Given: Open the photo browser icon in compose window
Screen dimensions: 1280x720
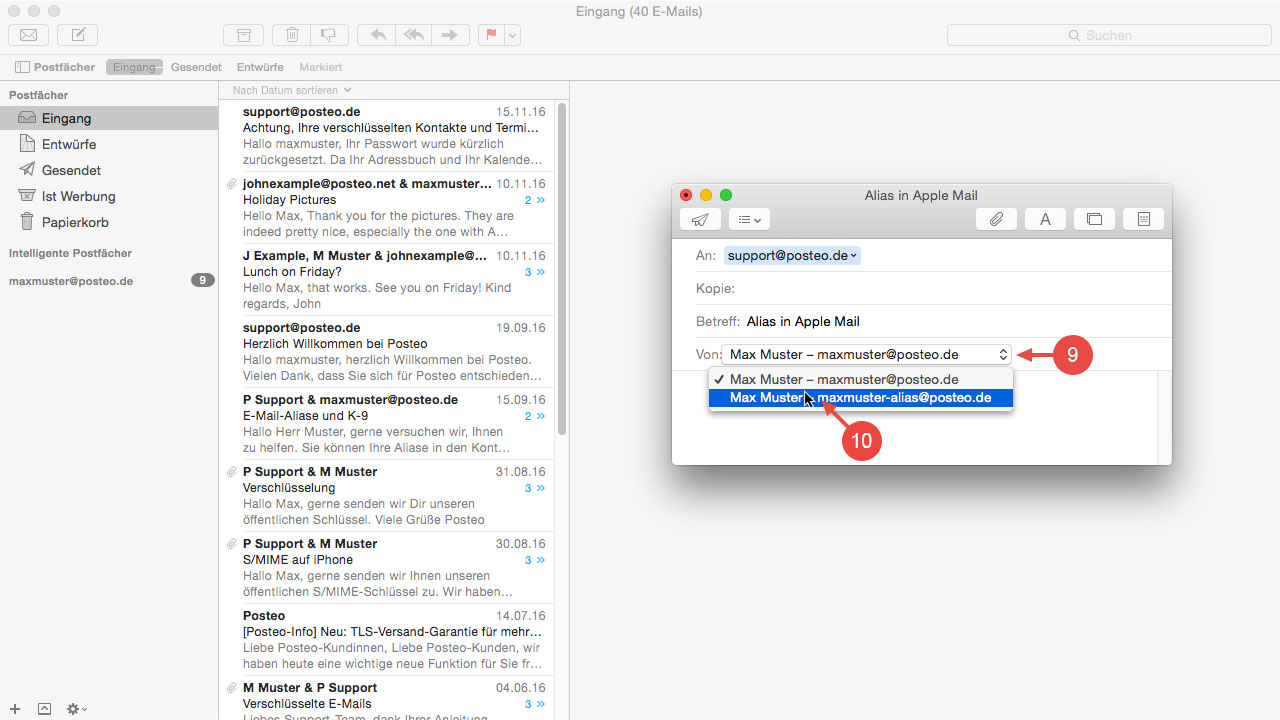Looking at the screenshot, I should 1094,219.
